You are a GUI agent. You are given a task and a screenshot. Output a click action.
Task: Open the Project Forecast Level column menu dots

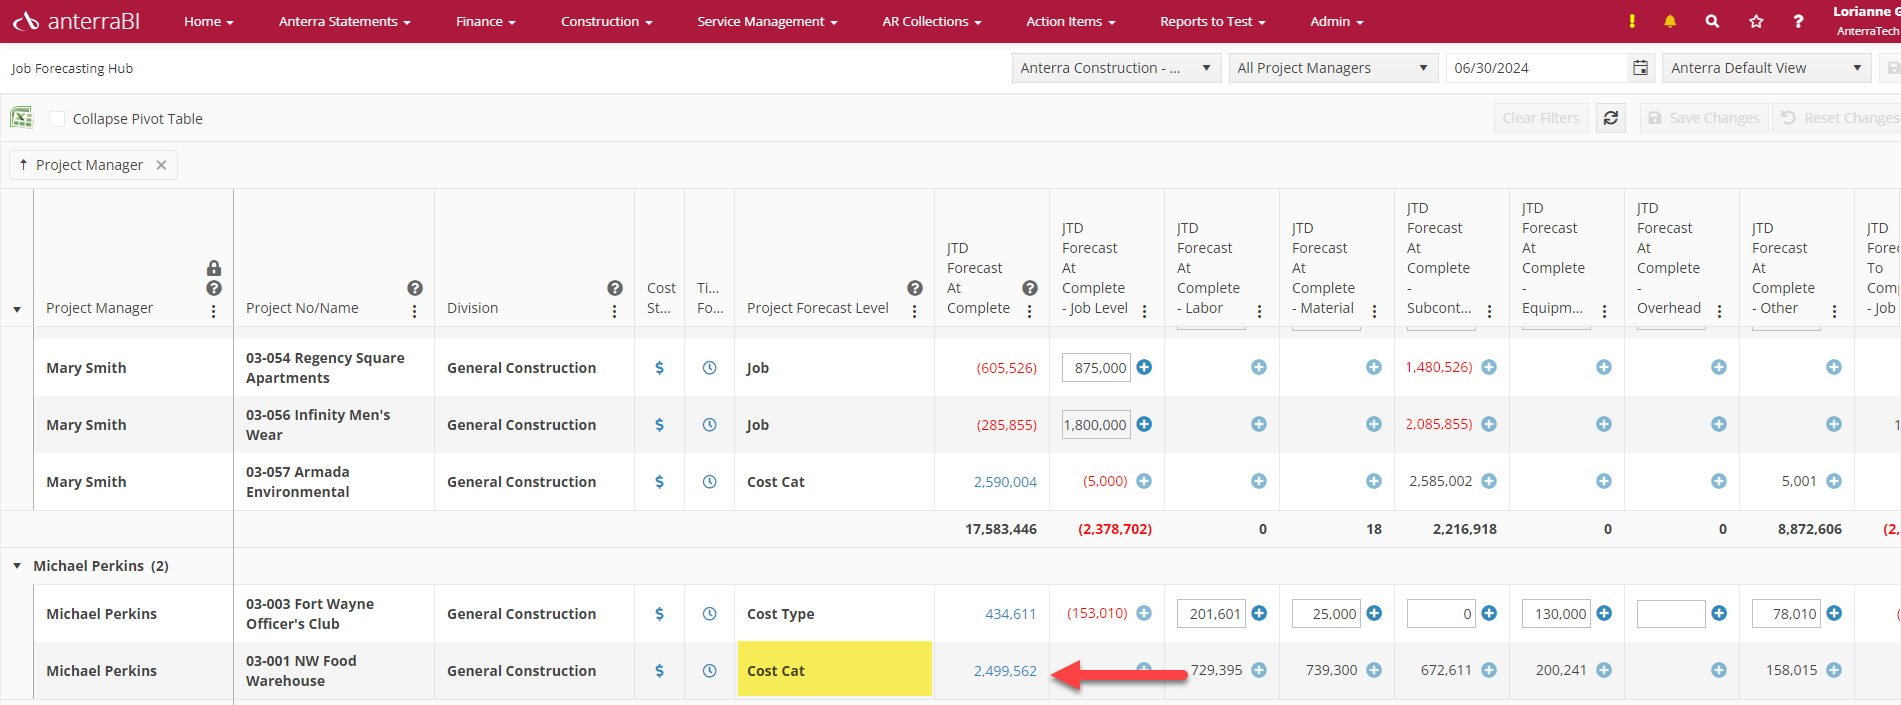pos(915,311)
